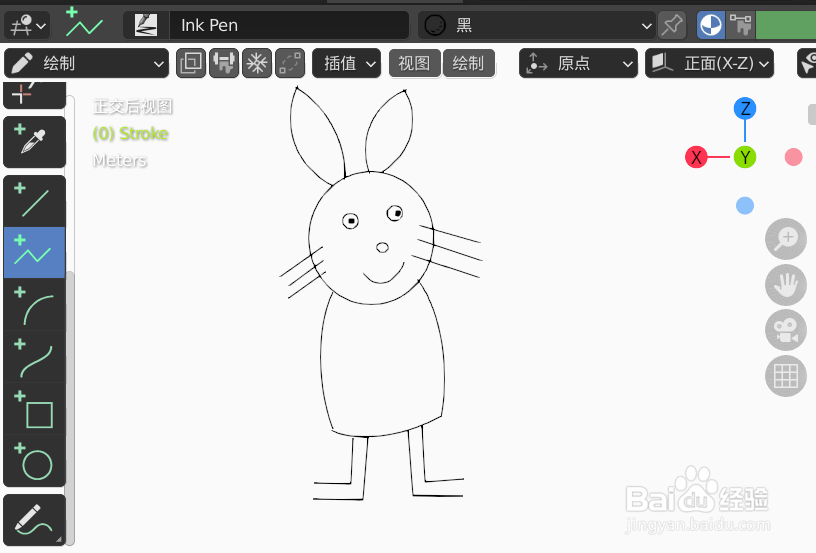The image size is (816, 553).
Task: Click the negative Z axis blue dot
Action: click(745, 205)
